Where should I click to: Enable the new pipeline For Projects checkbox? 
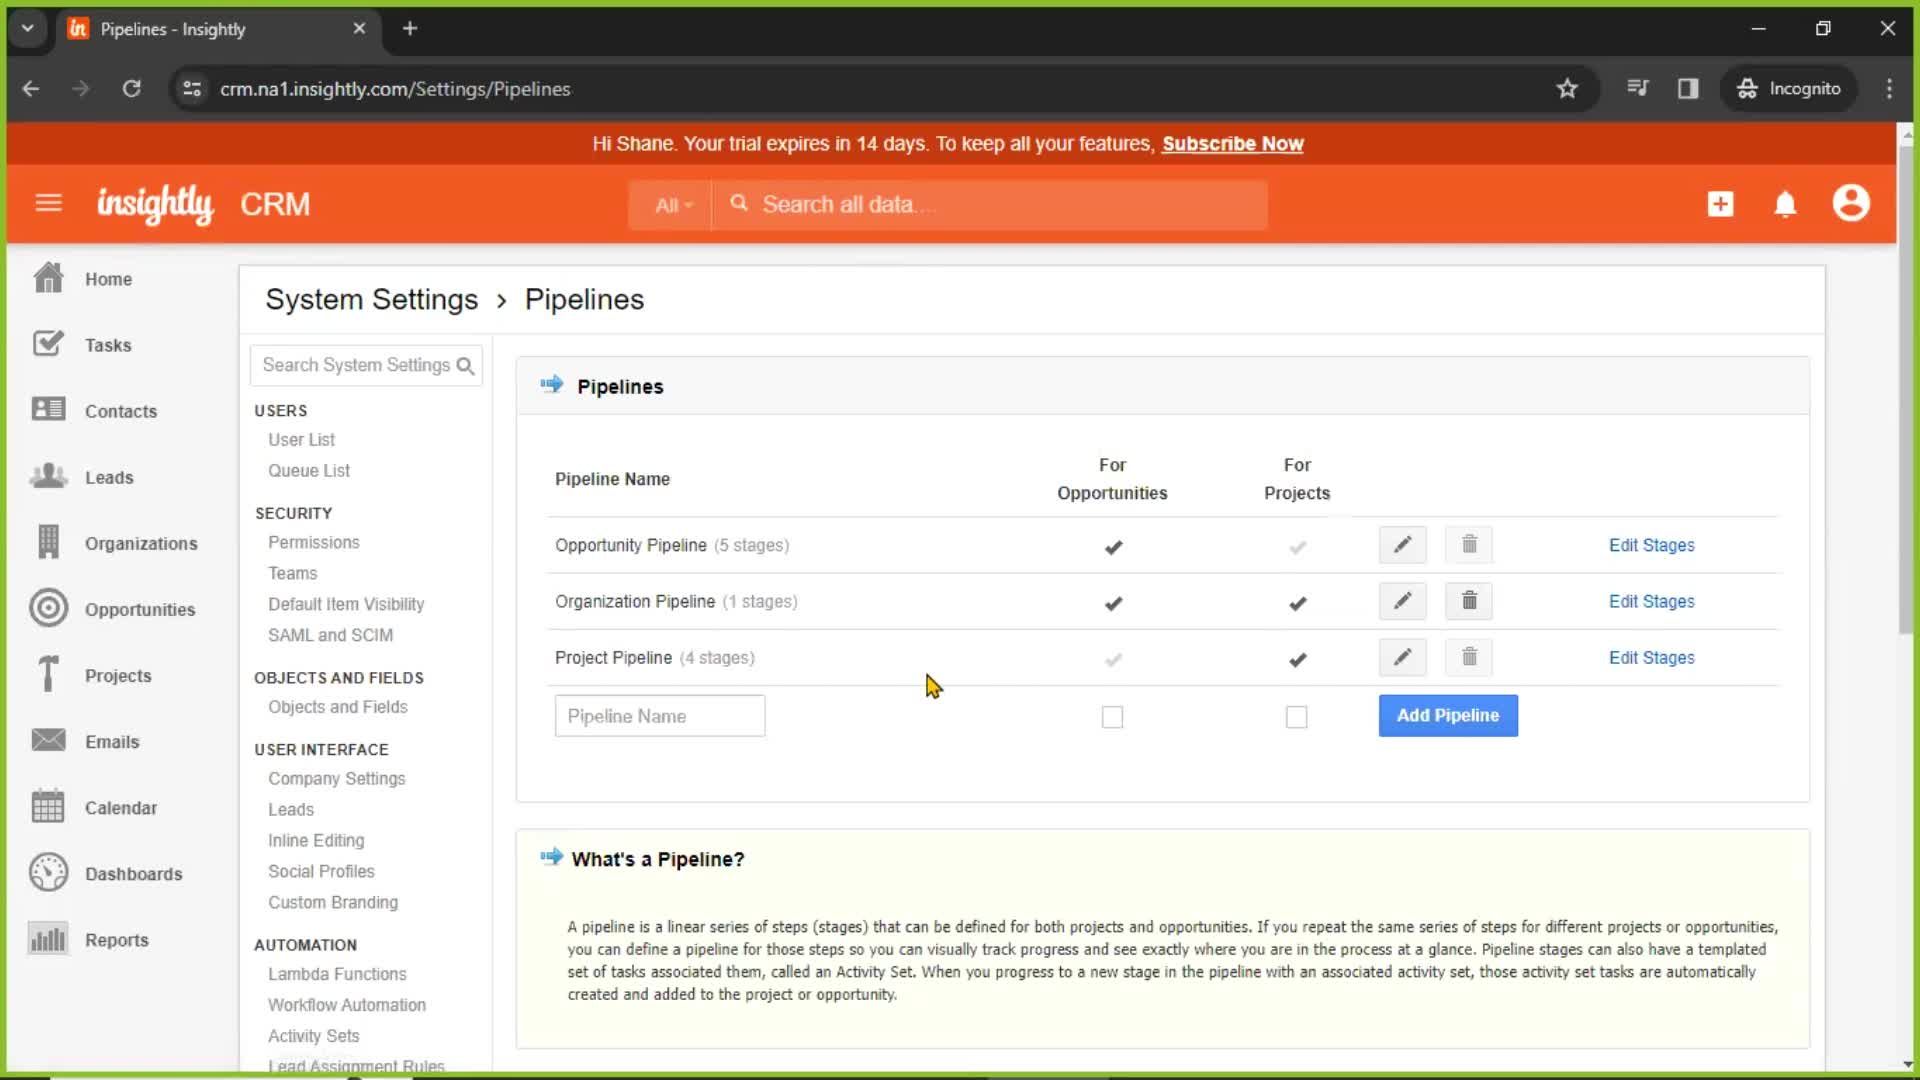coord(1296,716)
